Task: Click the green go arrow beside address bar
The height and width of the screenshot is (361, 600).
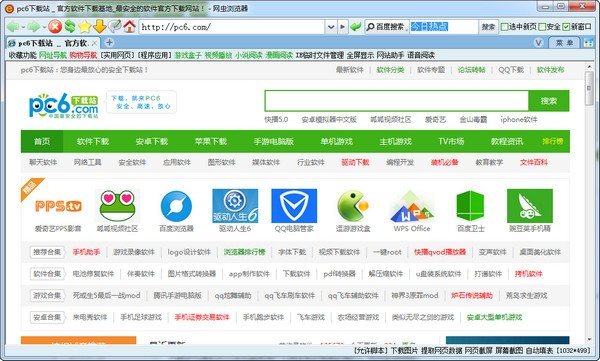Action: [x=356, y=27]
